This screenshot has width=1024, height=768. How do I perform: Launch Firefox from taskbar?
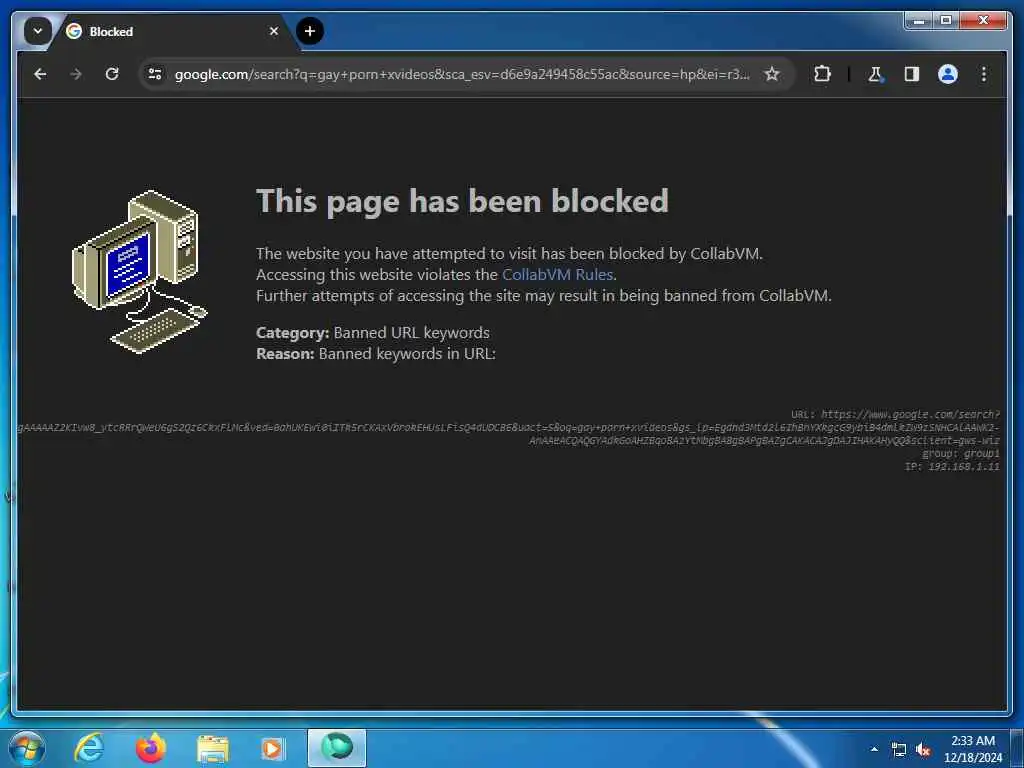[151, 748]
